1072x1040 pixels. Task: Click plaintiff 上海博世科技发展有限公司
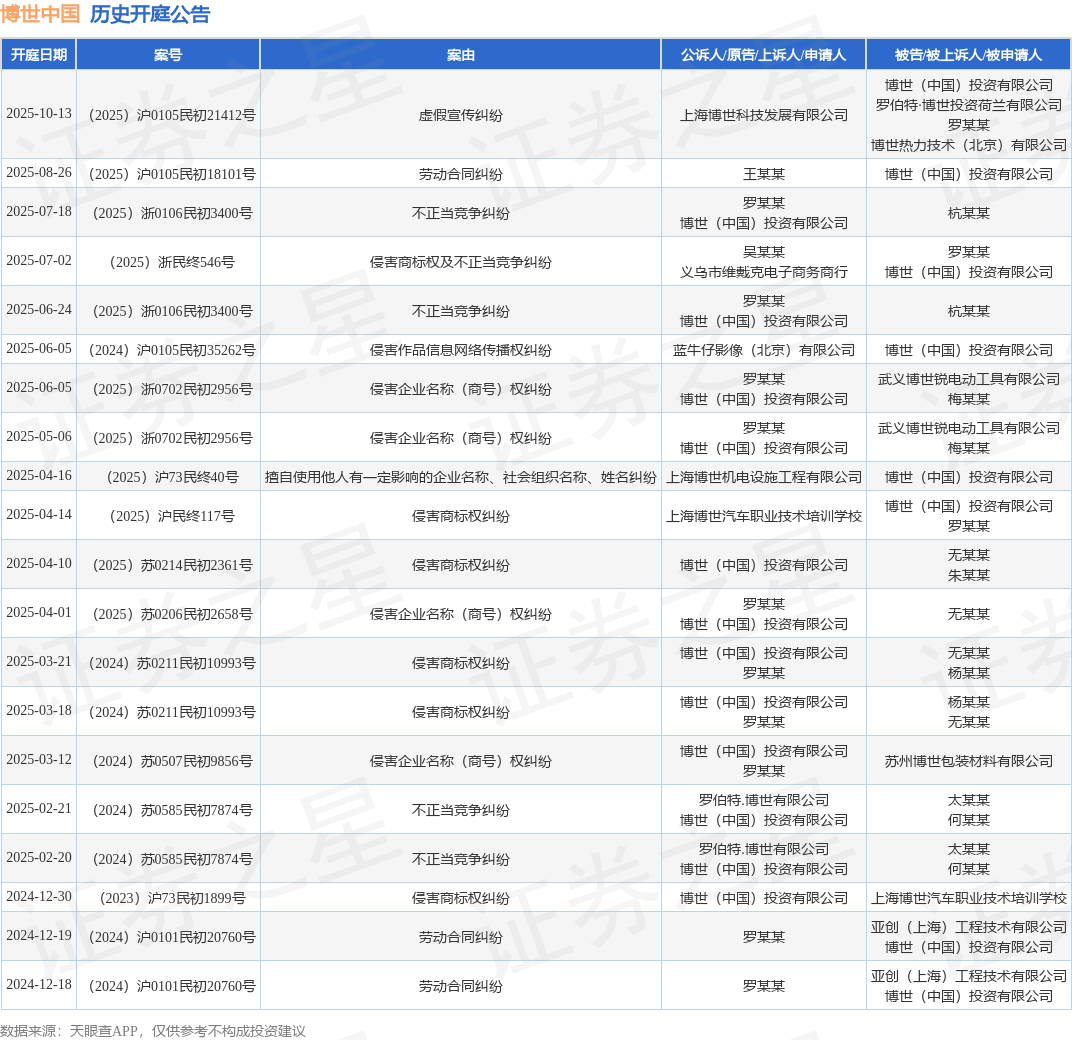764,115
